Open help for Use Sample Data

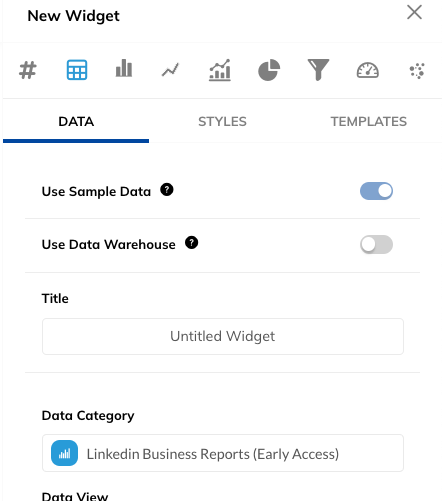[x=167, y=190]
